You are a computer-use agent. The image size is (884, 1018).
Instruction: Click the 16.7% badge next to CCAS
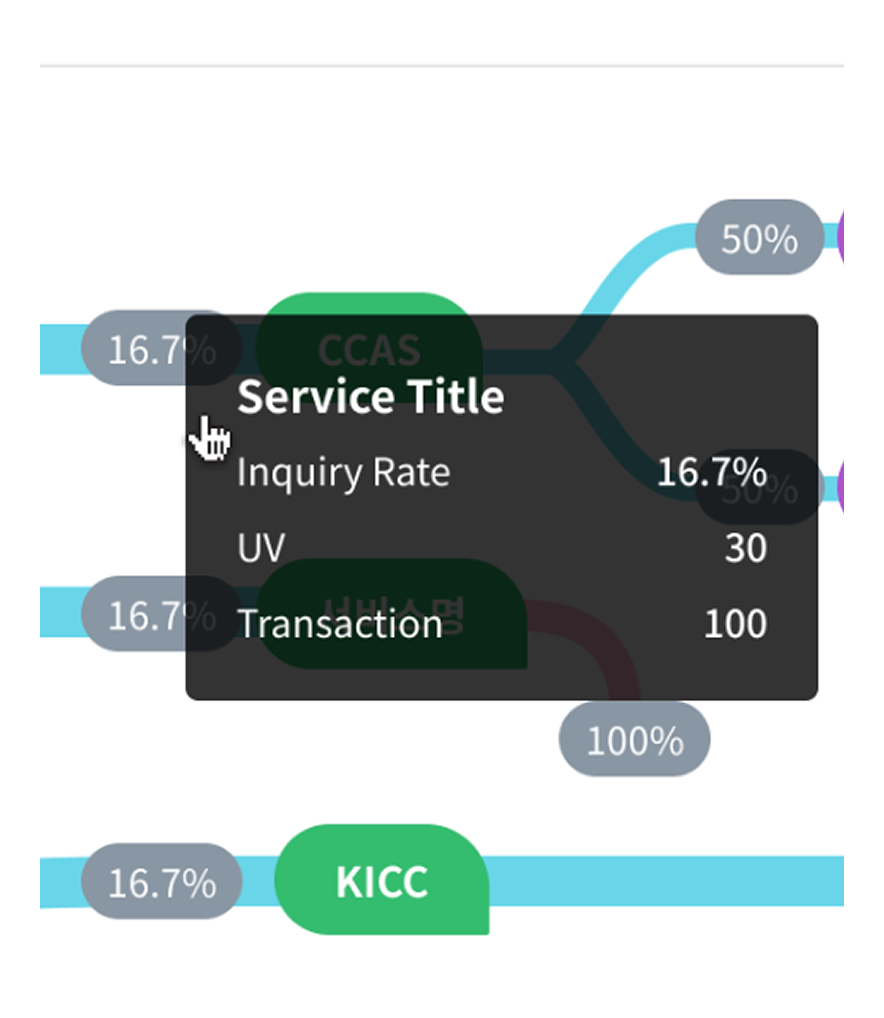point(162,348)
